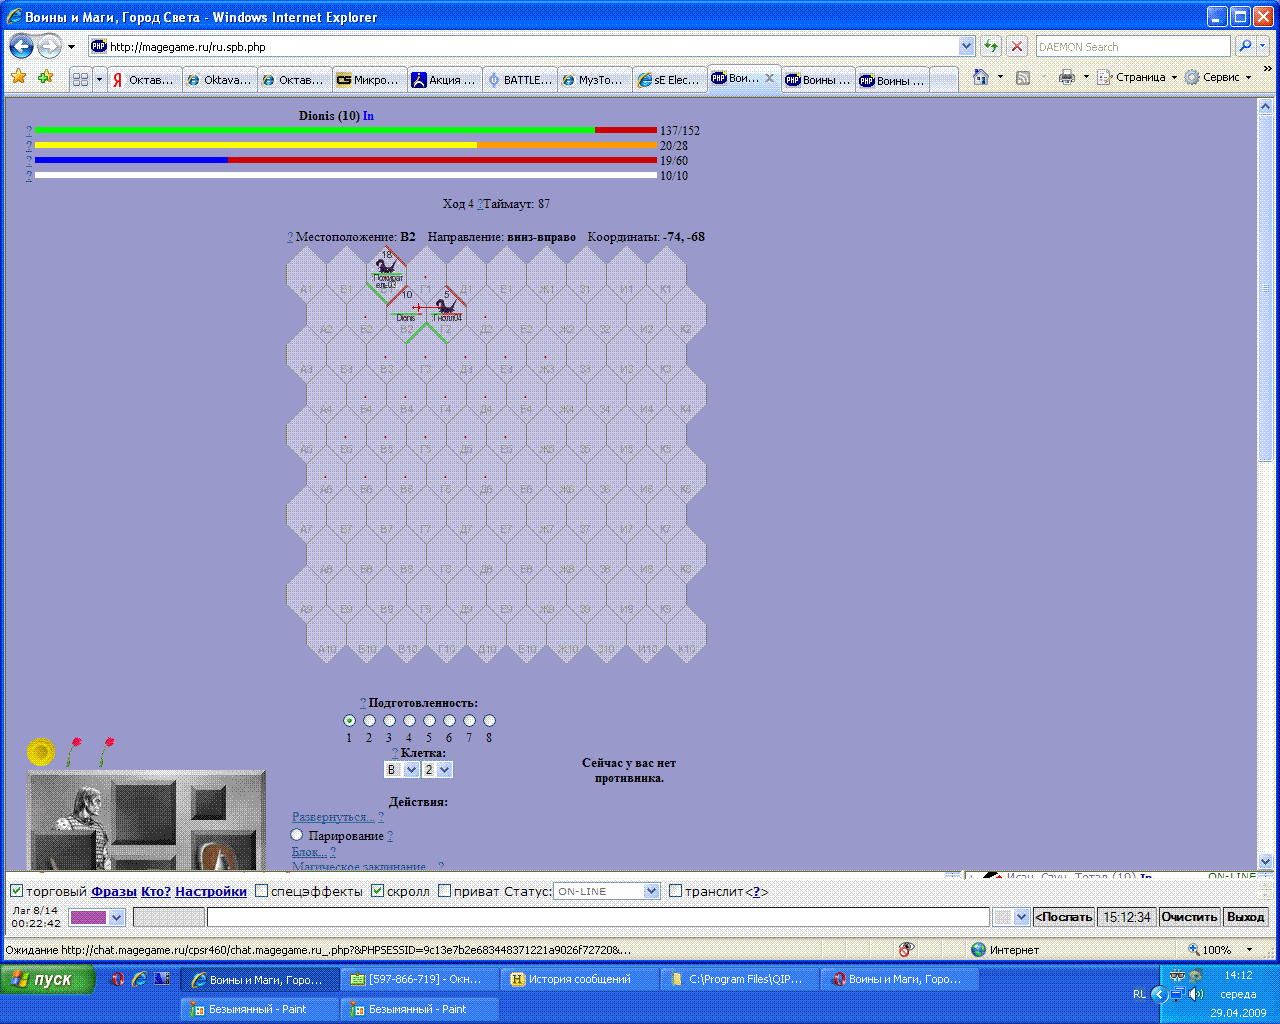Select readiness radio button 1

(349, 720)
